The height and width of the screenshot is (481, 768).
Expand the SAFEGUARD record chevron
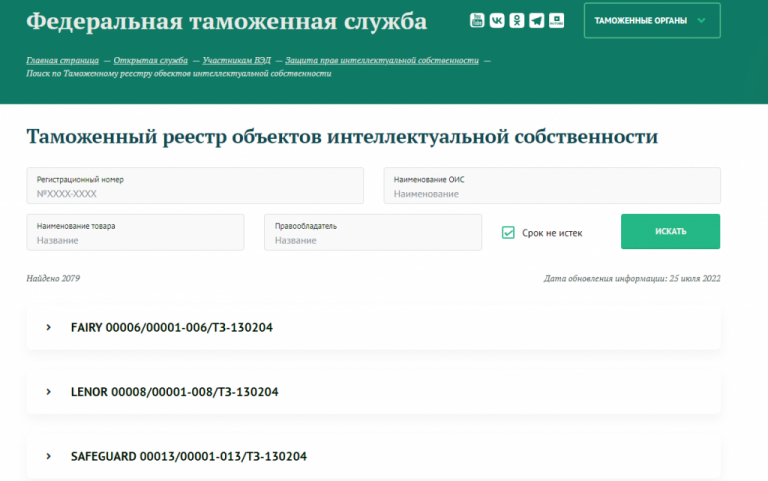[48, 456]
